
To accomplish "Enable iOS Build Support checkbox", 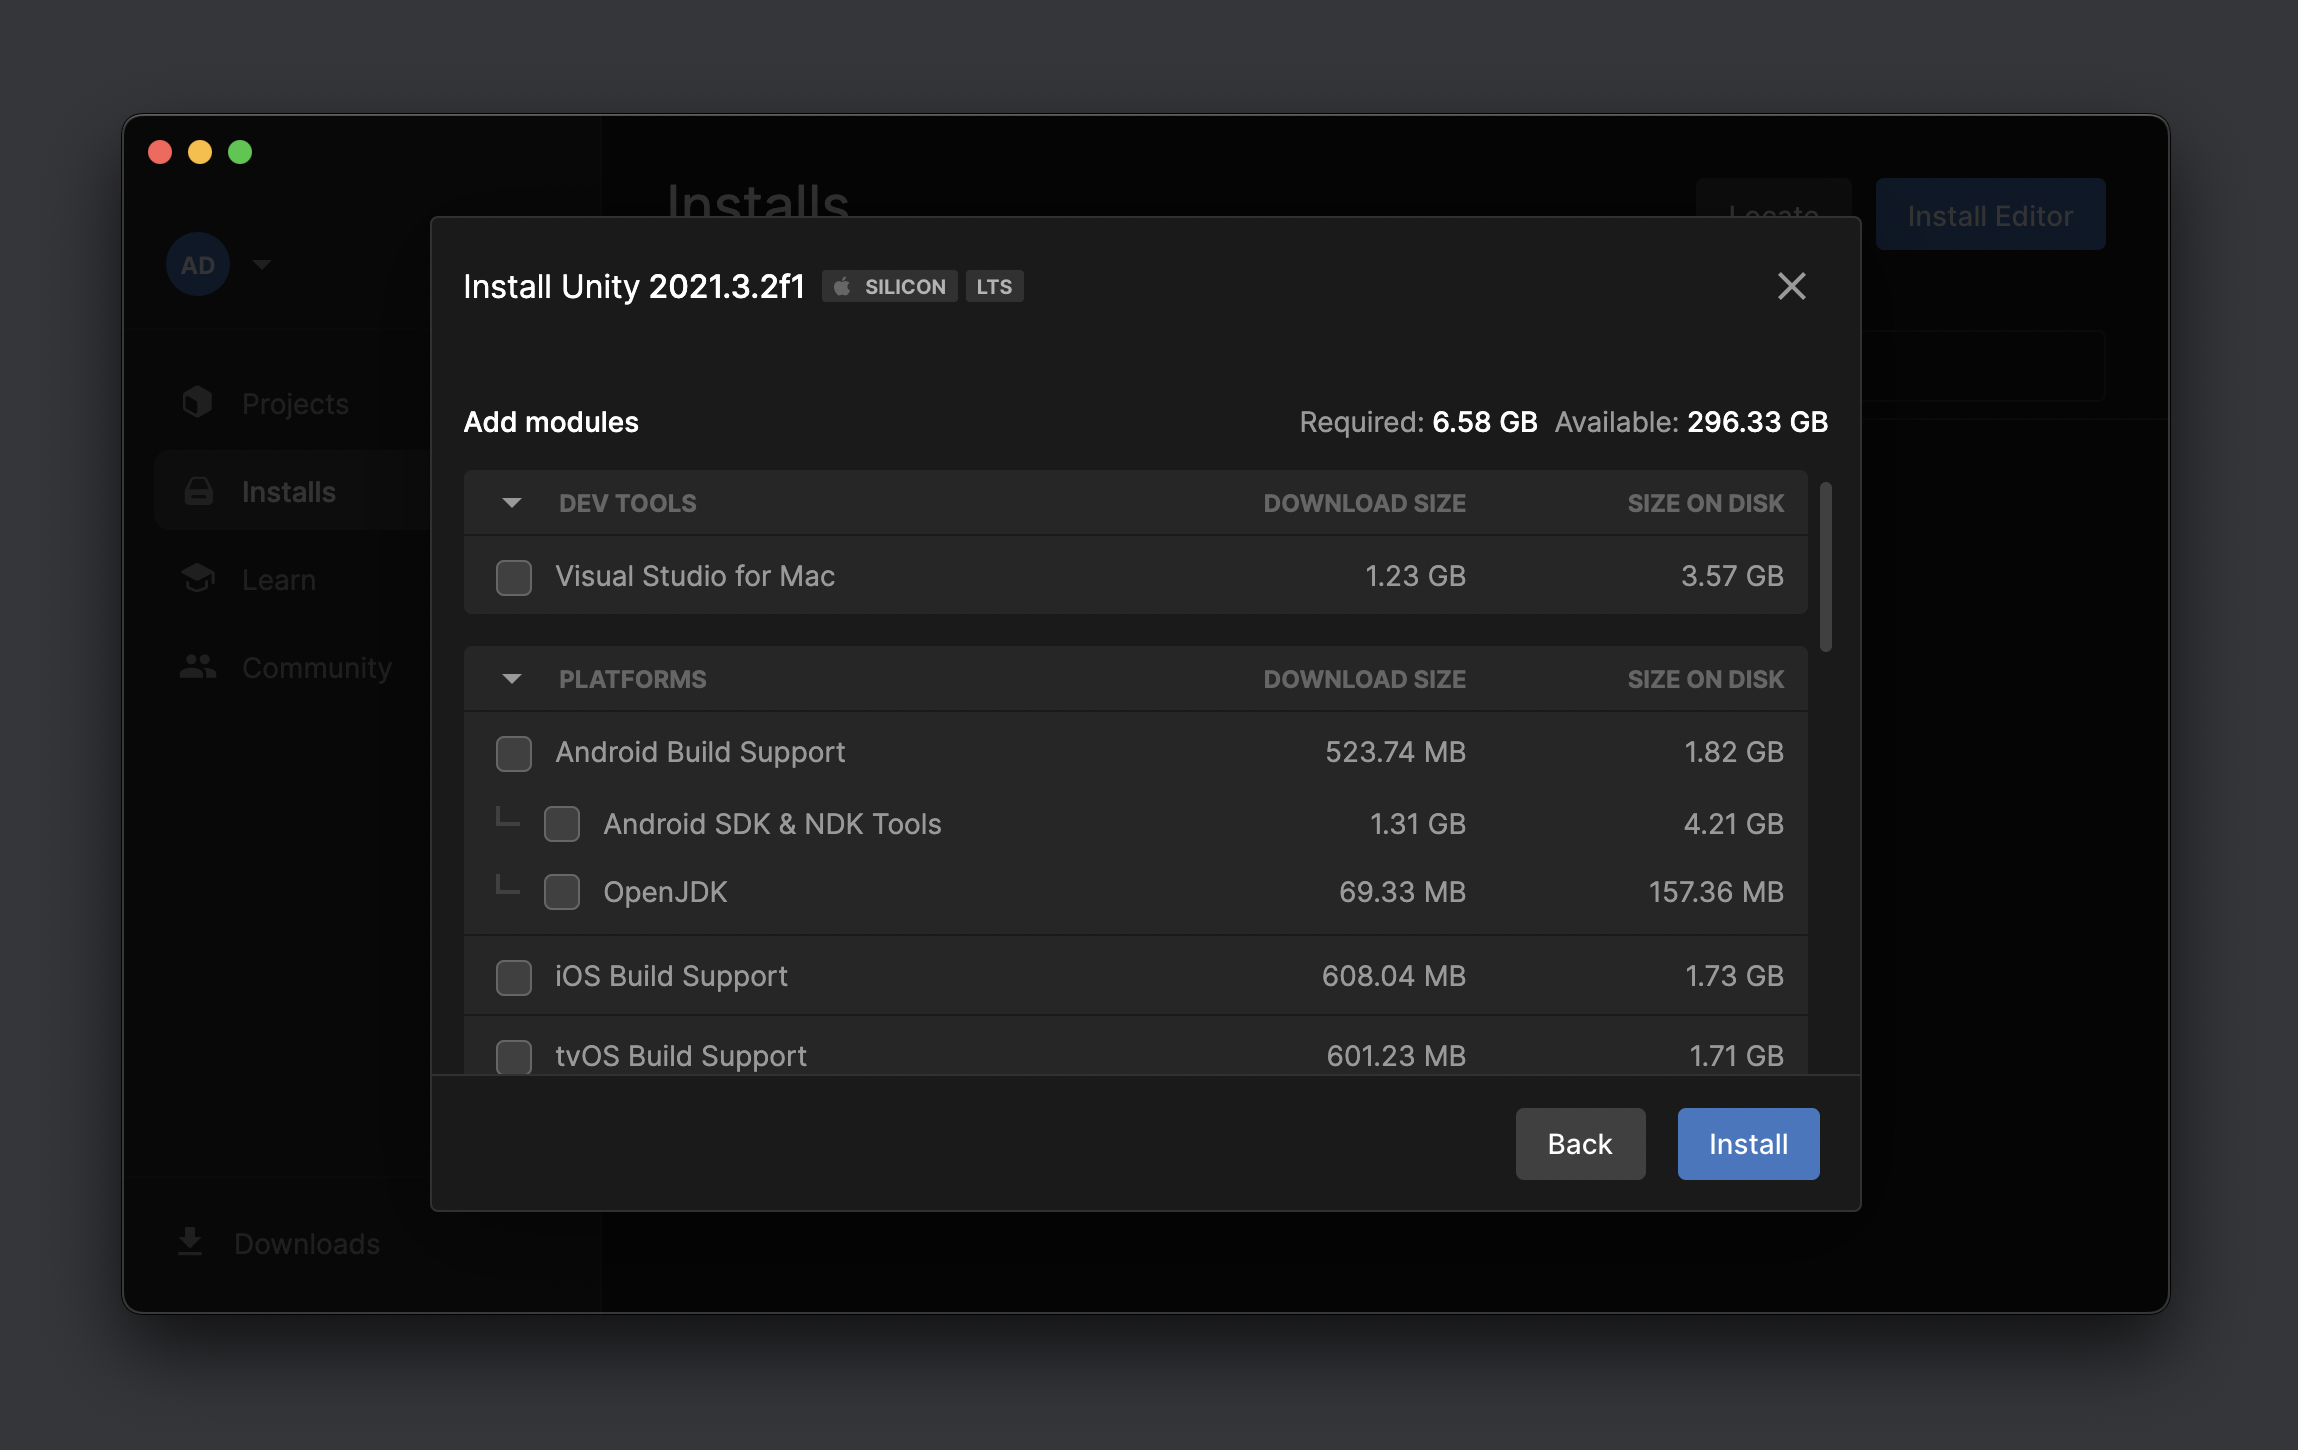I will (x=514, y=977).
